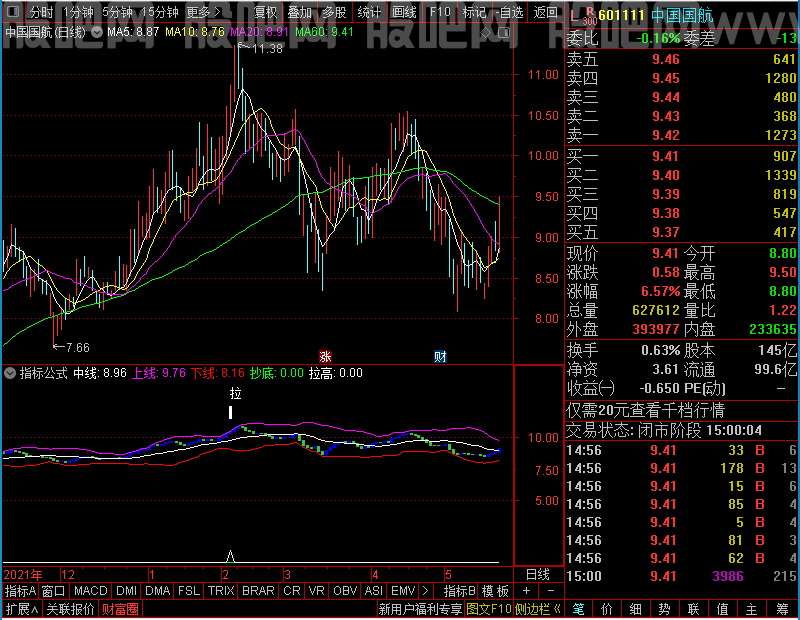
Task: Click 日线 period label at chart corner
Action: tap(538, 575)
